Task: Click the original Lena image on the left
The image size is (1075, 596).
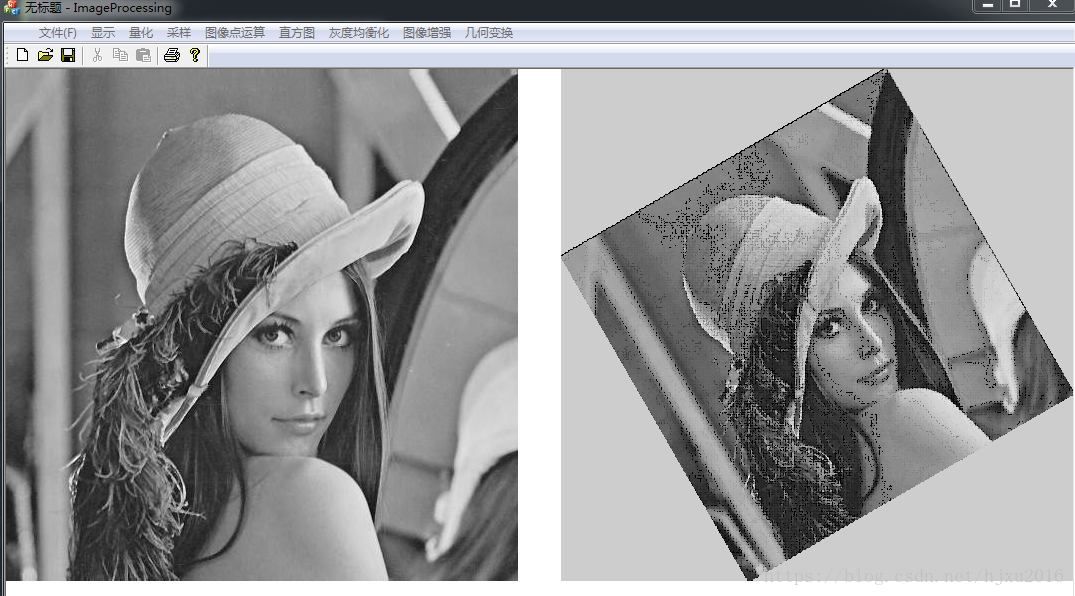Action: pos(261,324)
